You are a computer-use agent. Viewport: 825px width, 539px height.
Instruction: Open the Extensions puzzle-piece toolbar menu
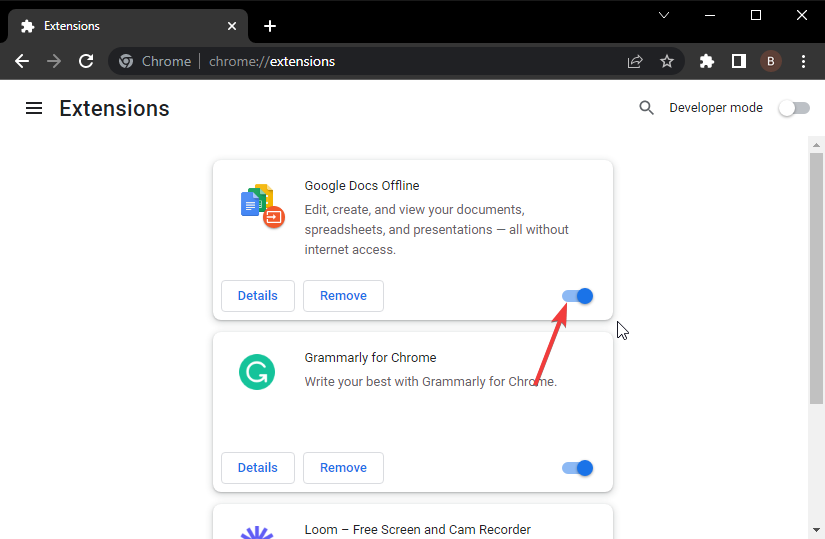pos(707,61)
